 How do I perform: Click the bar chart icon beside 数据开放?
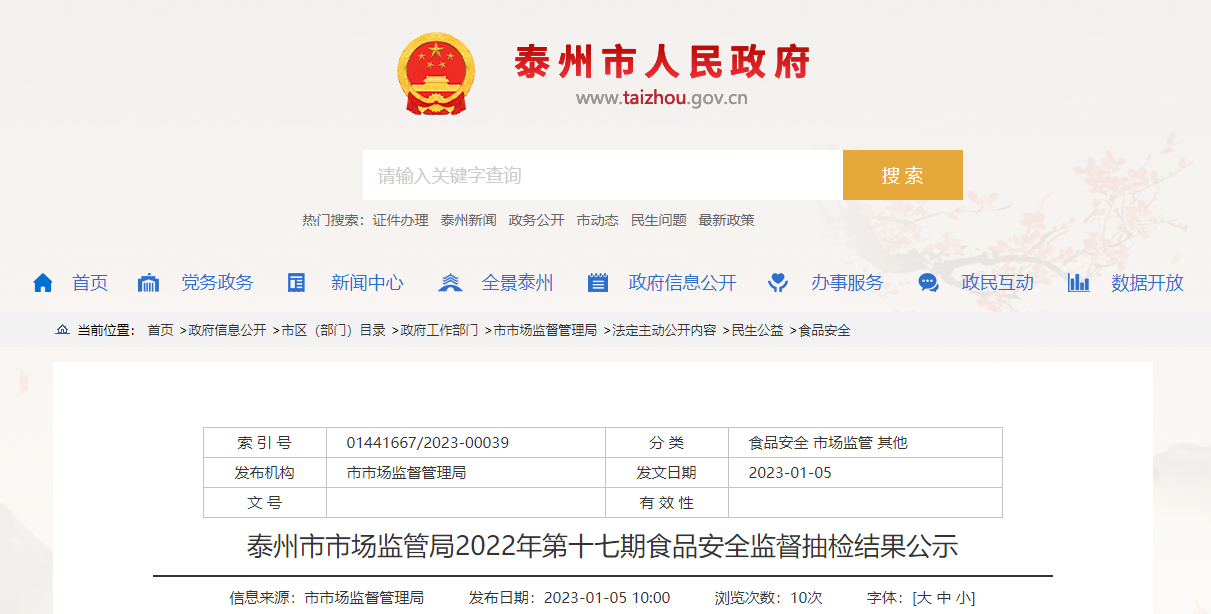[x=1078, y=283]
